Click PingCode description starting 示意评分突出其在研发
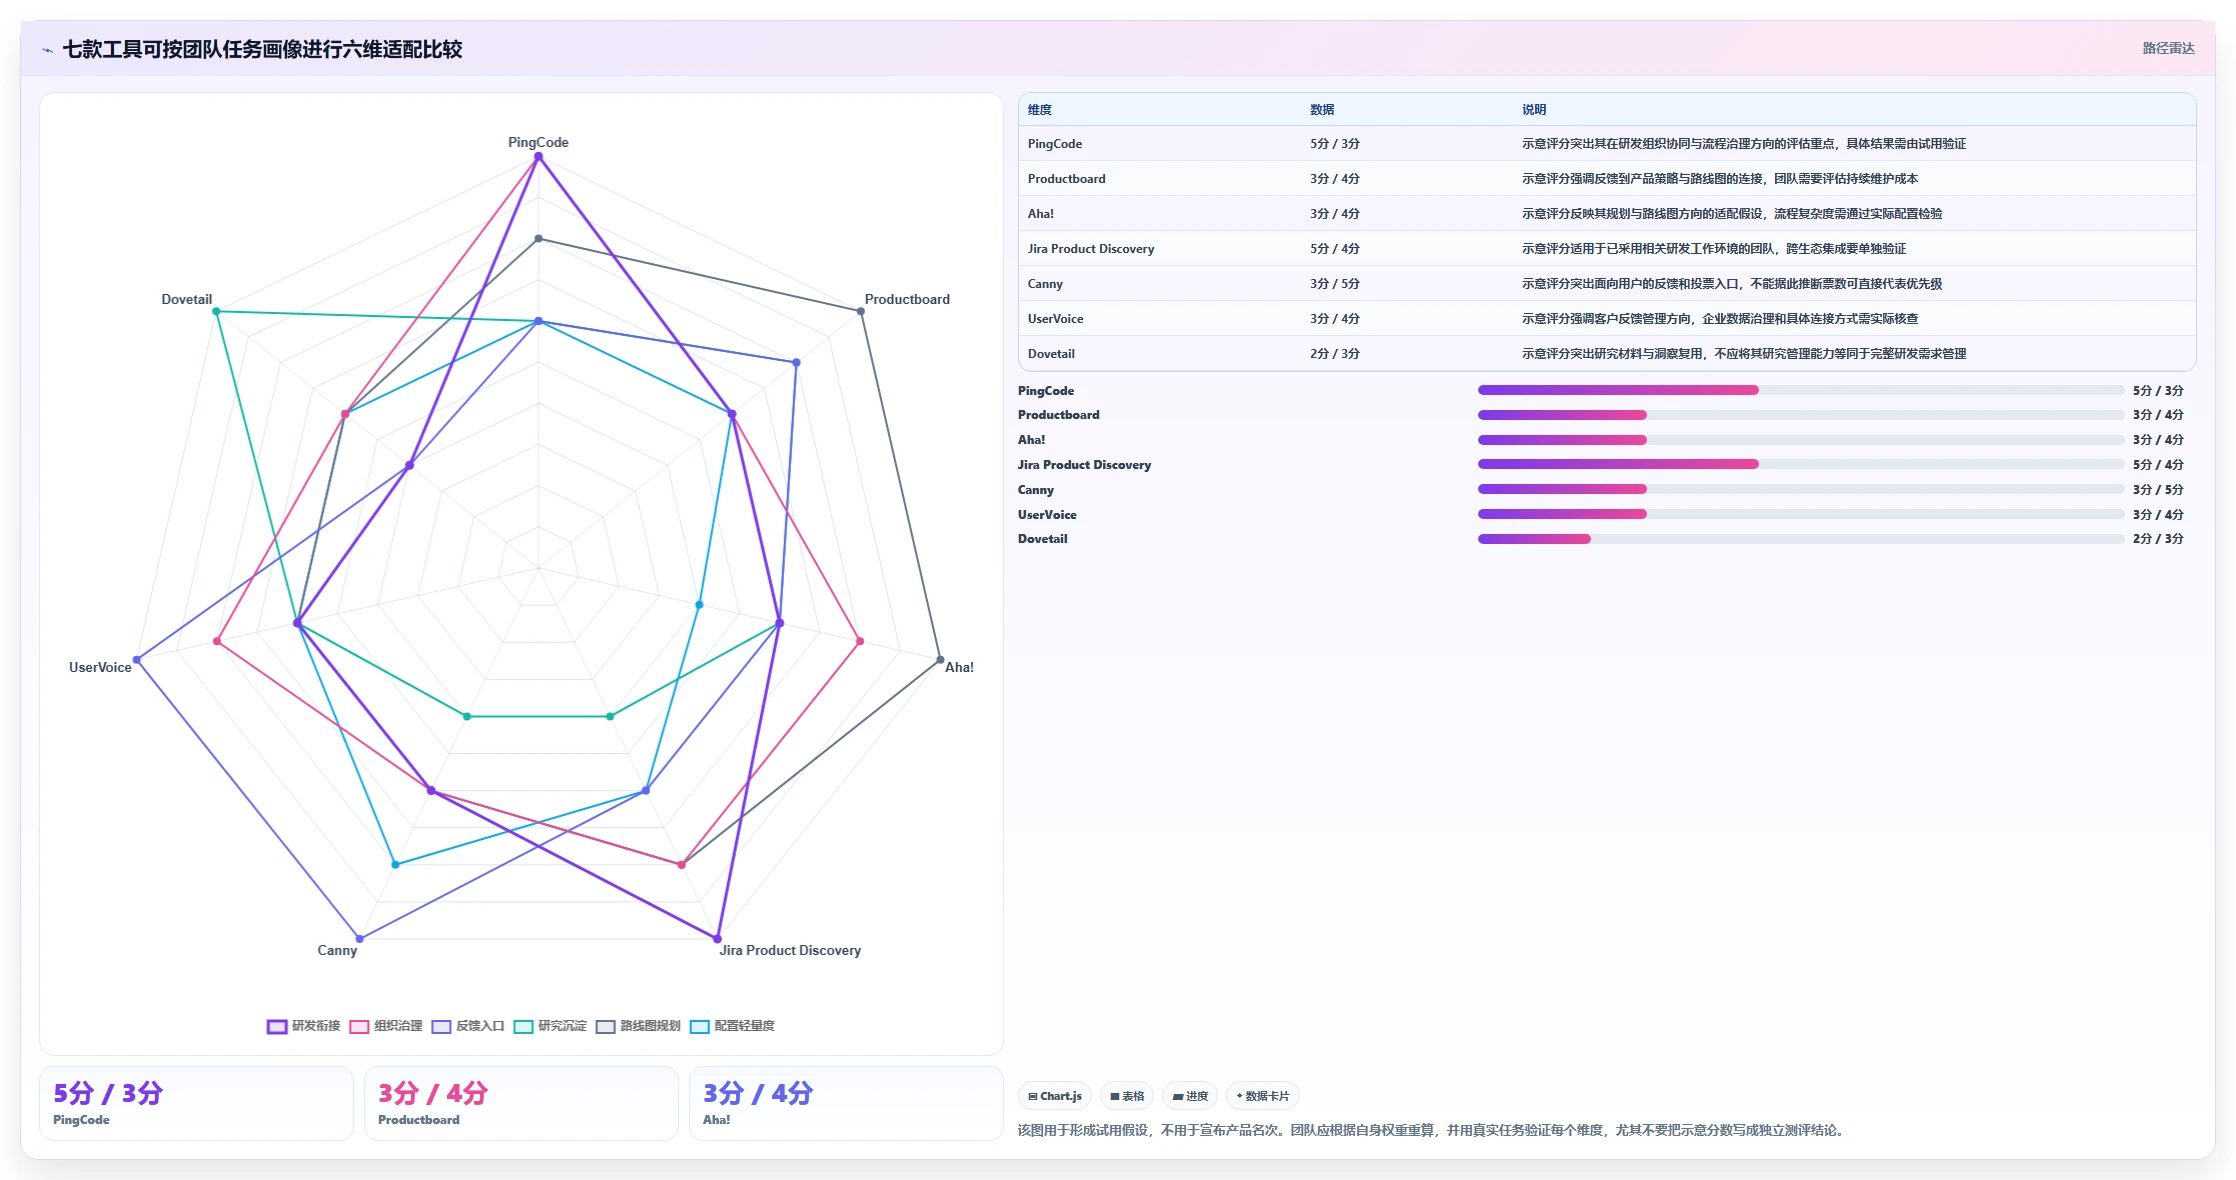The image size is (2236, 1180). coord(1744,144)
